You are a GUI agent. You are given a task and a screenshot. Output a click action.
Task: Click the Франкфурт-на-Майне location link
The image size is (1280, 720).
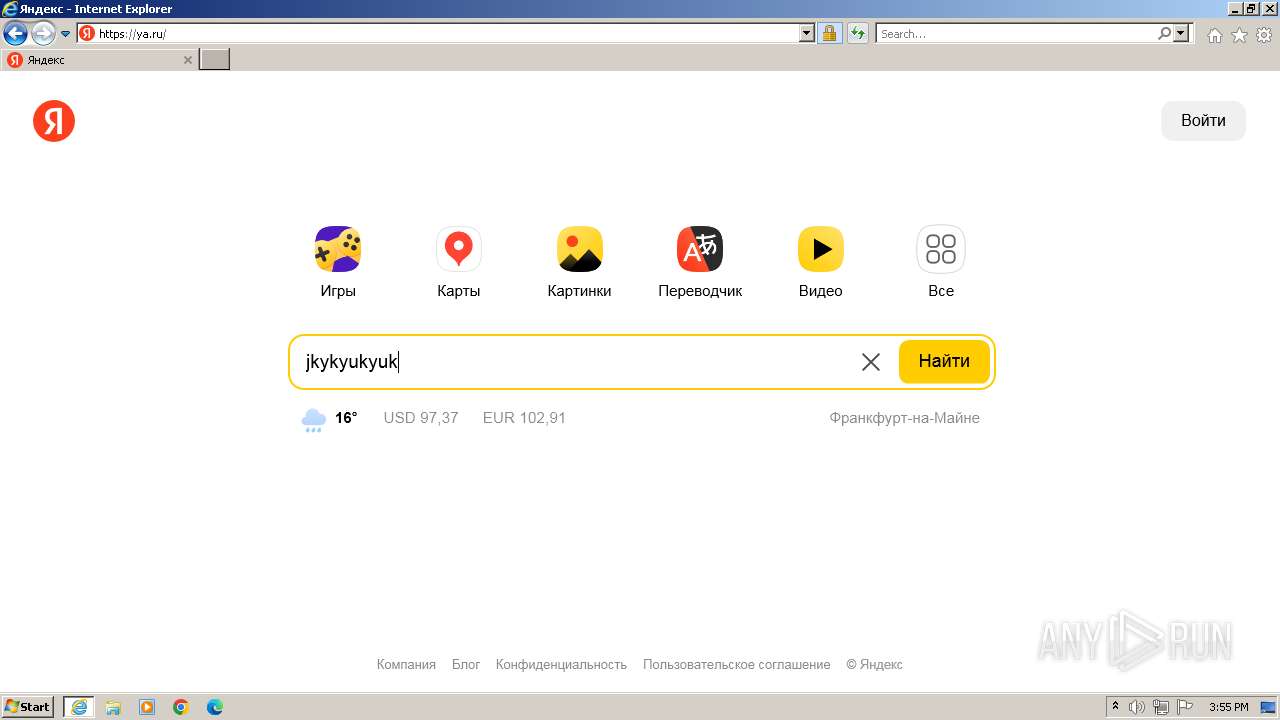click(904, 418)
